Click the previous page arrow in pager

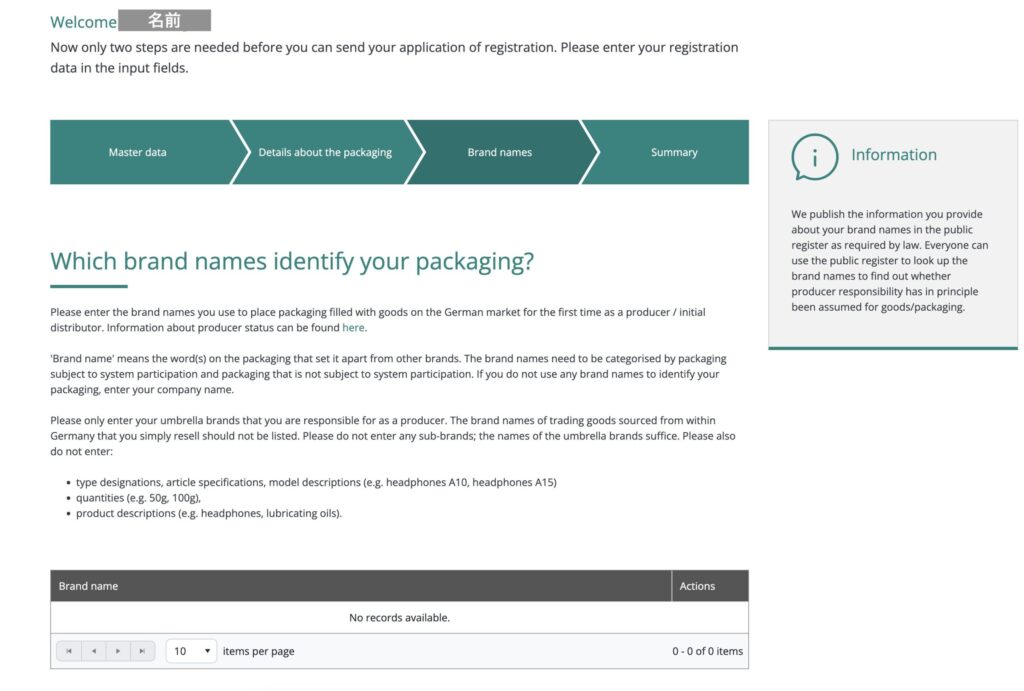pyautogui.click(x=94, y=651)
